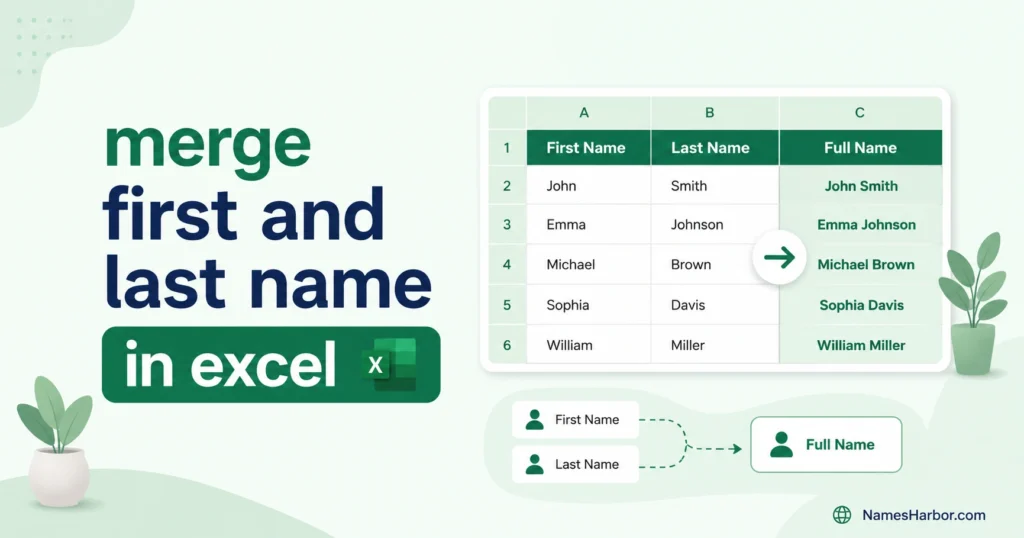
Task: Select the cell containing 'Michael Brown'
Action: click(861, 264)
